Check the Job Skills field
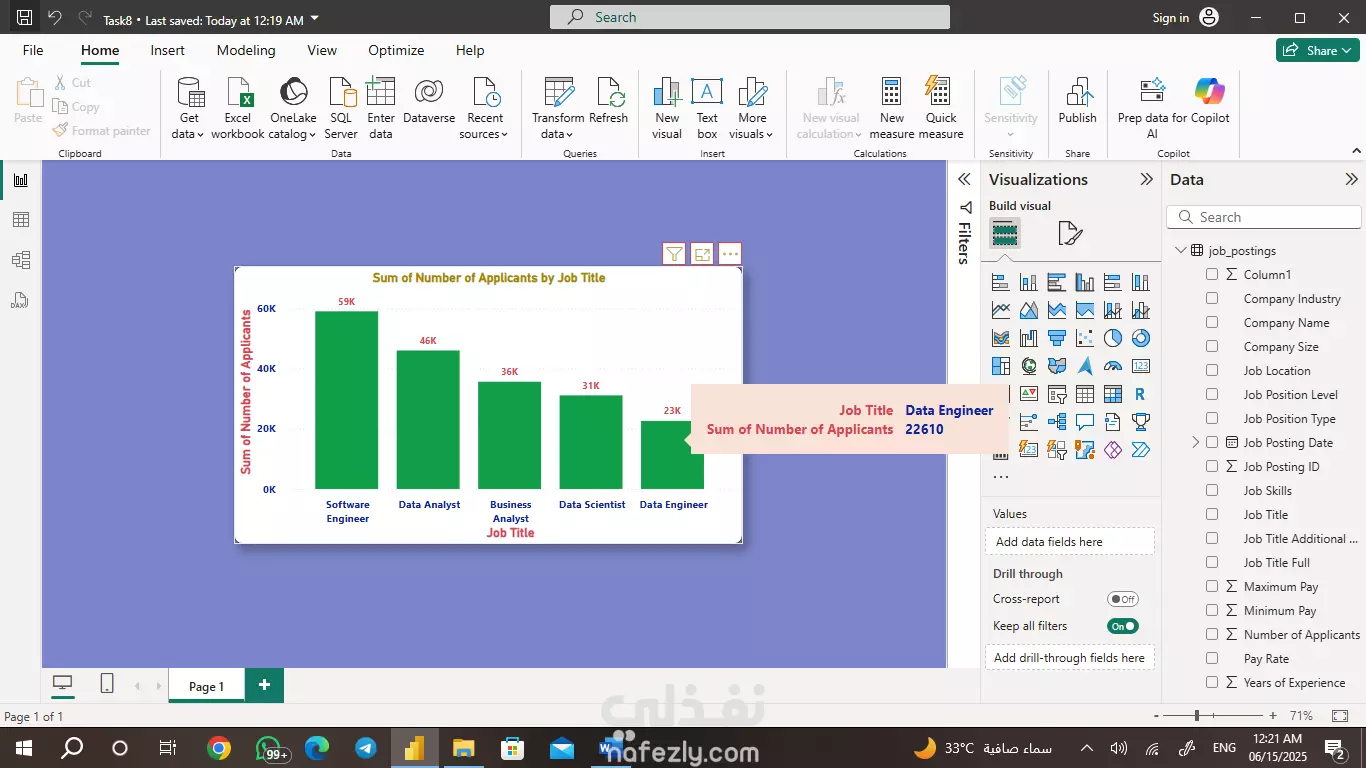 click(x=1212, y=490)
